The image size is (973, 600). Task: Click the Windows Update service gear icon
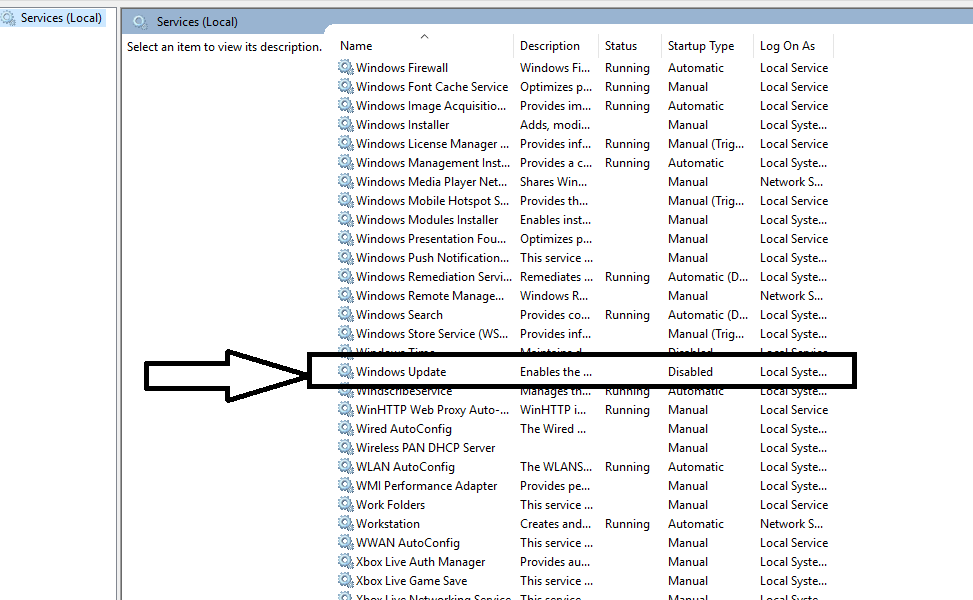[x=346, y=372]
